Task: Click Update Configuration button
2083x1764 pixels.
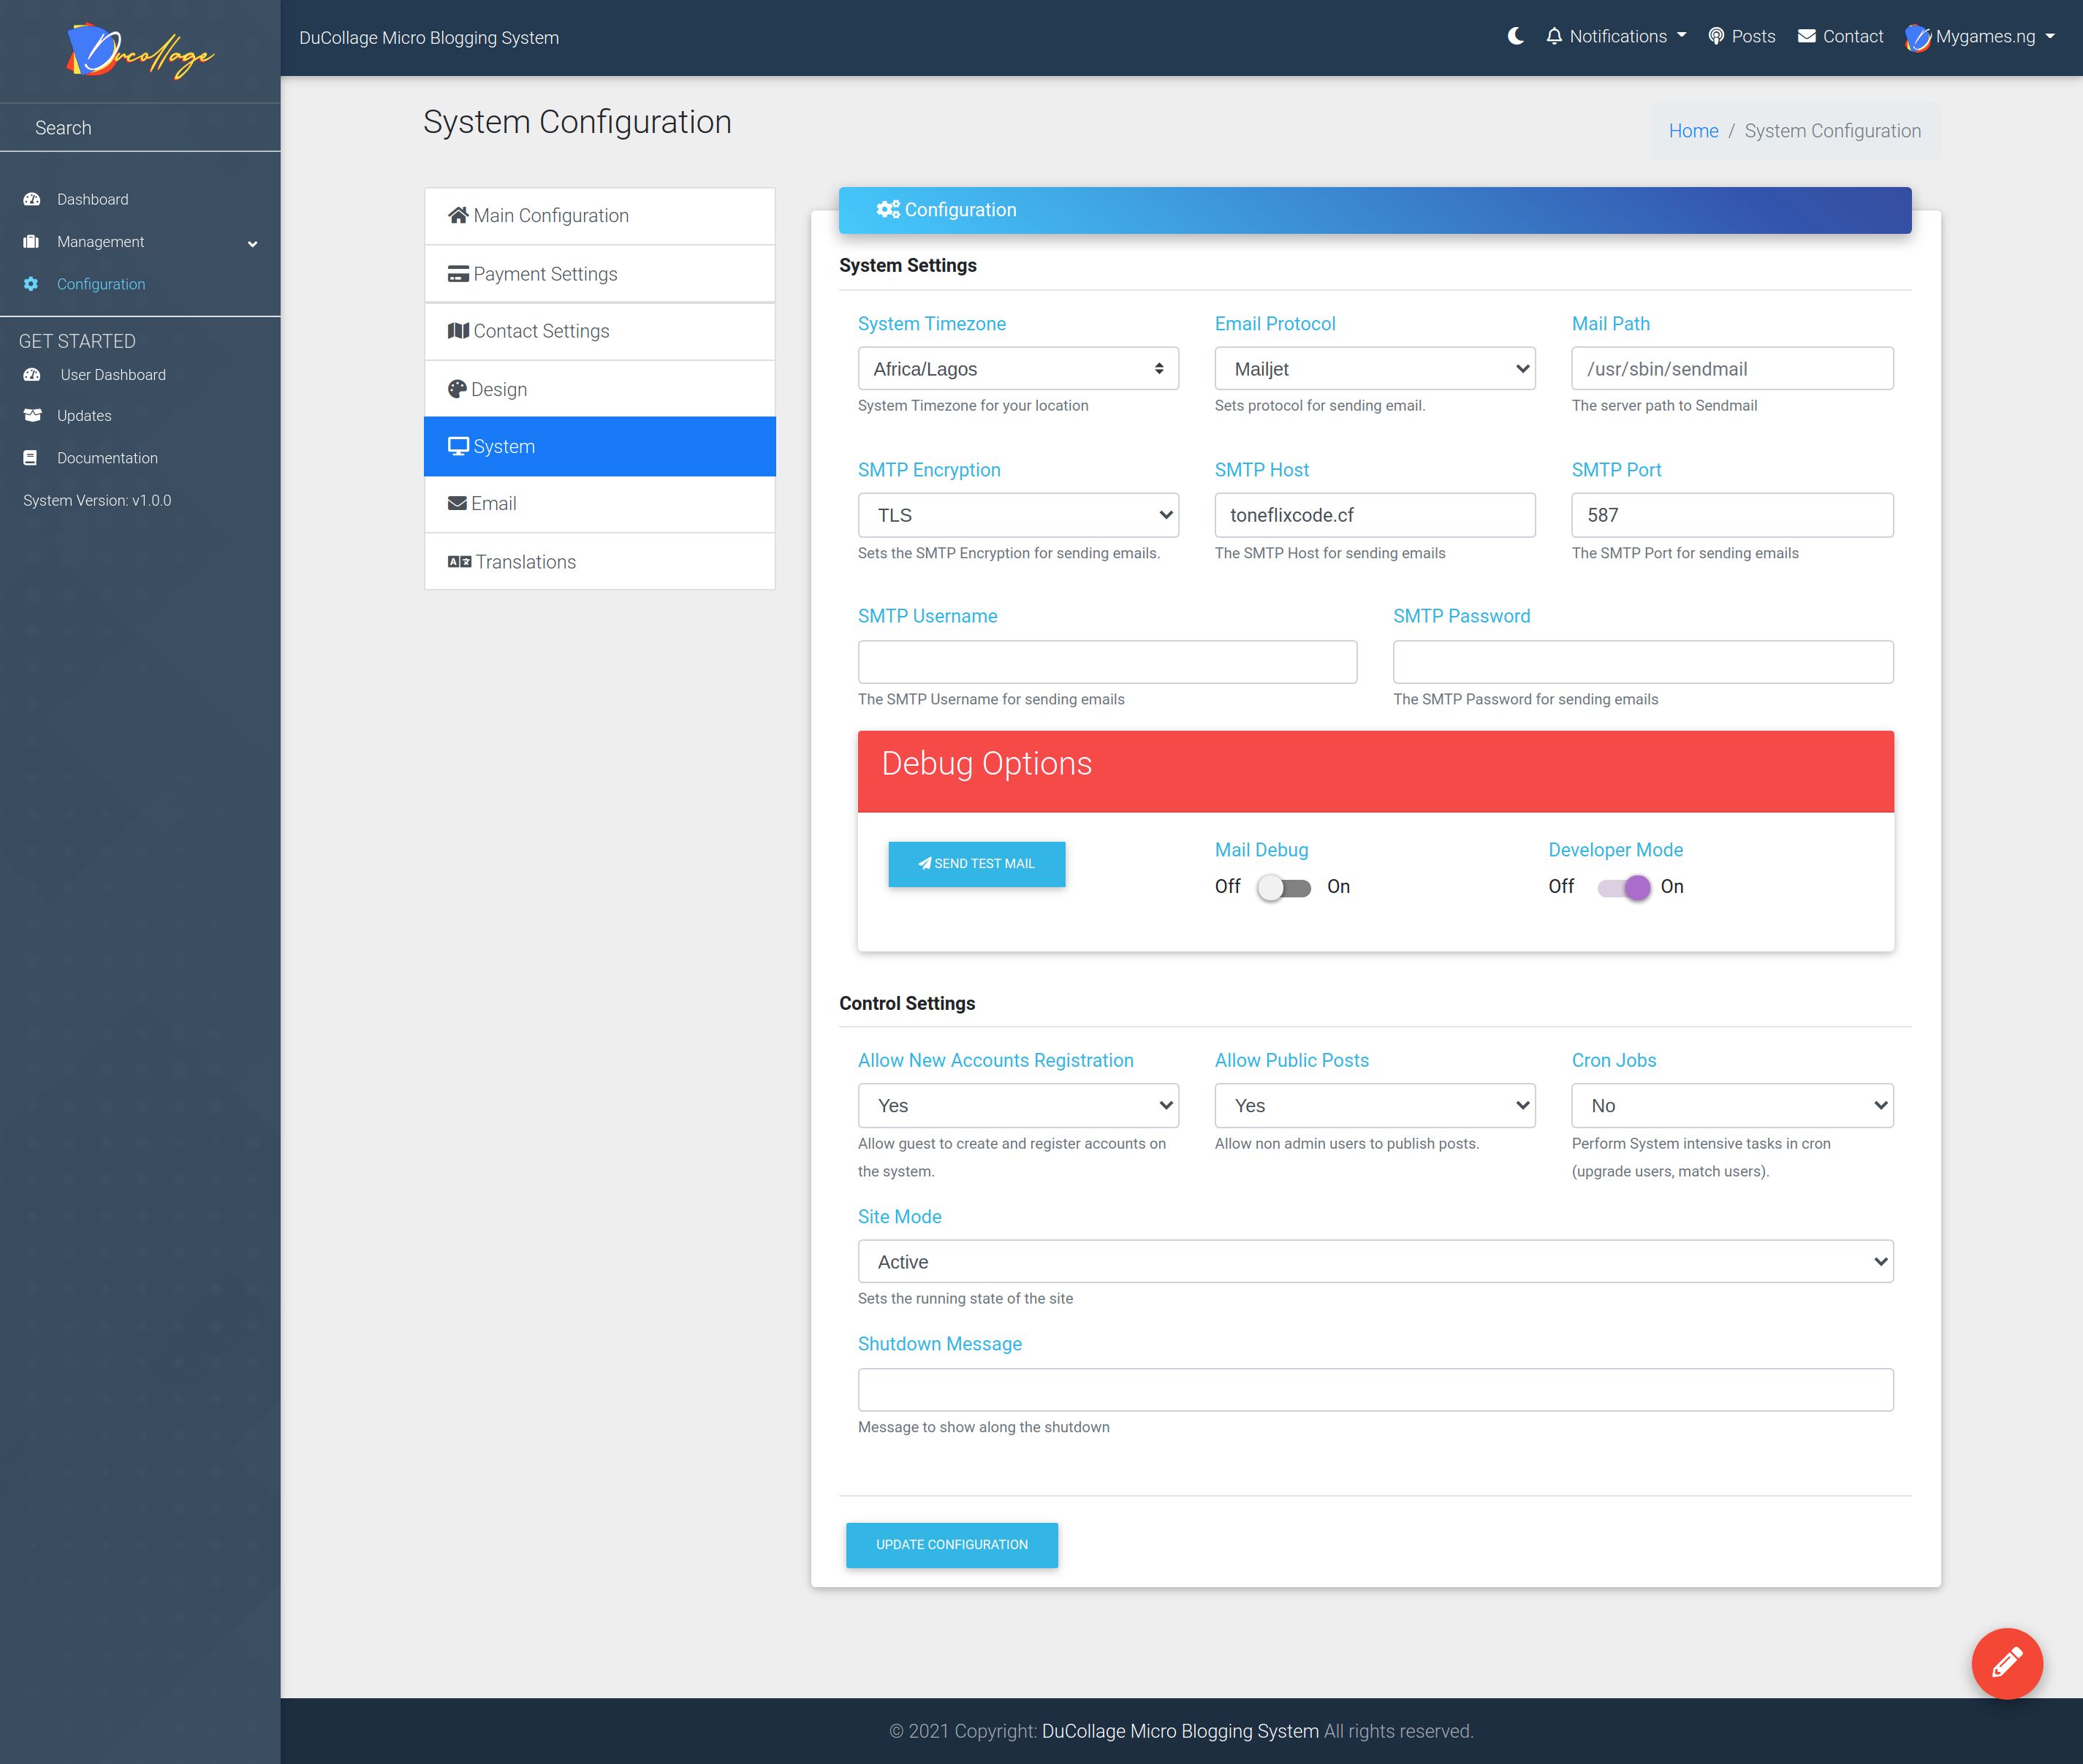Action: click(x=951, y=1545)
